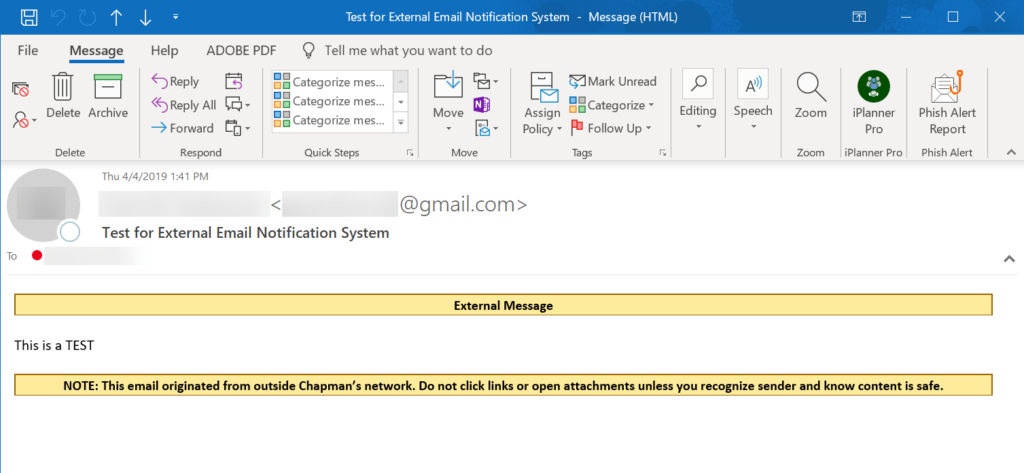Viewport: 1024px width, 473px height.
Task: Click the sender's @gmail.com address
Action: [x=463, y=204]
